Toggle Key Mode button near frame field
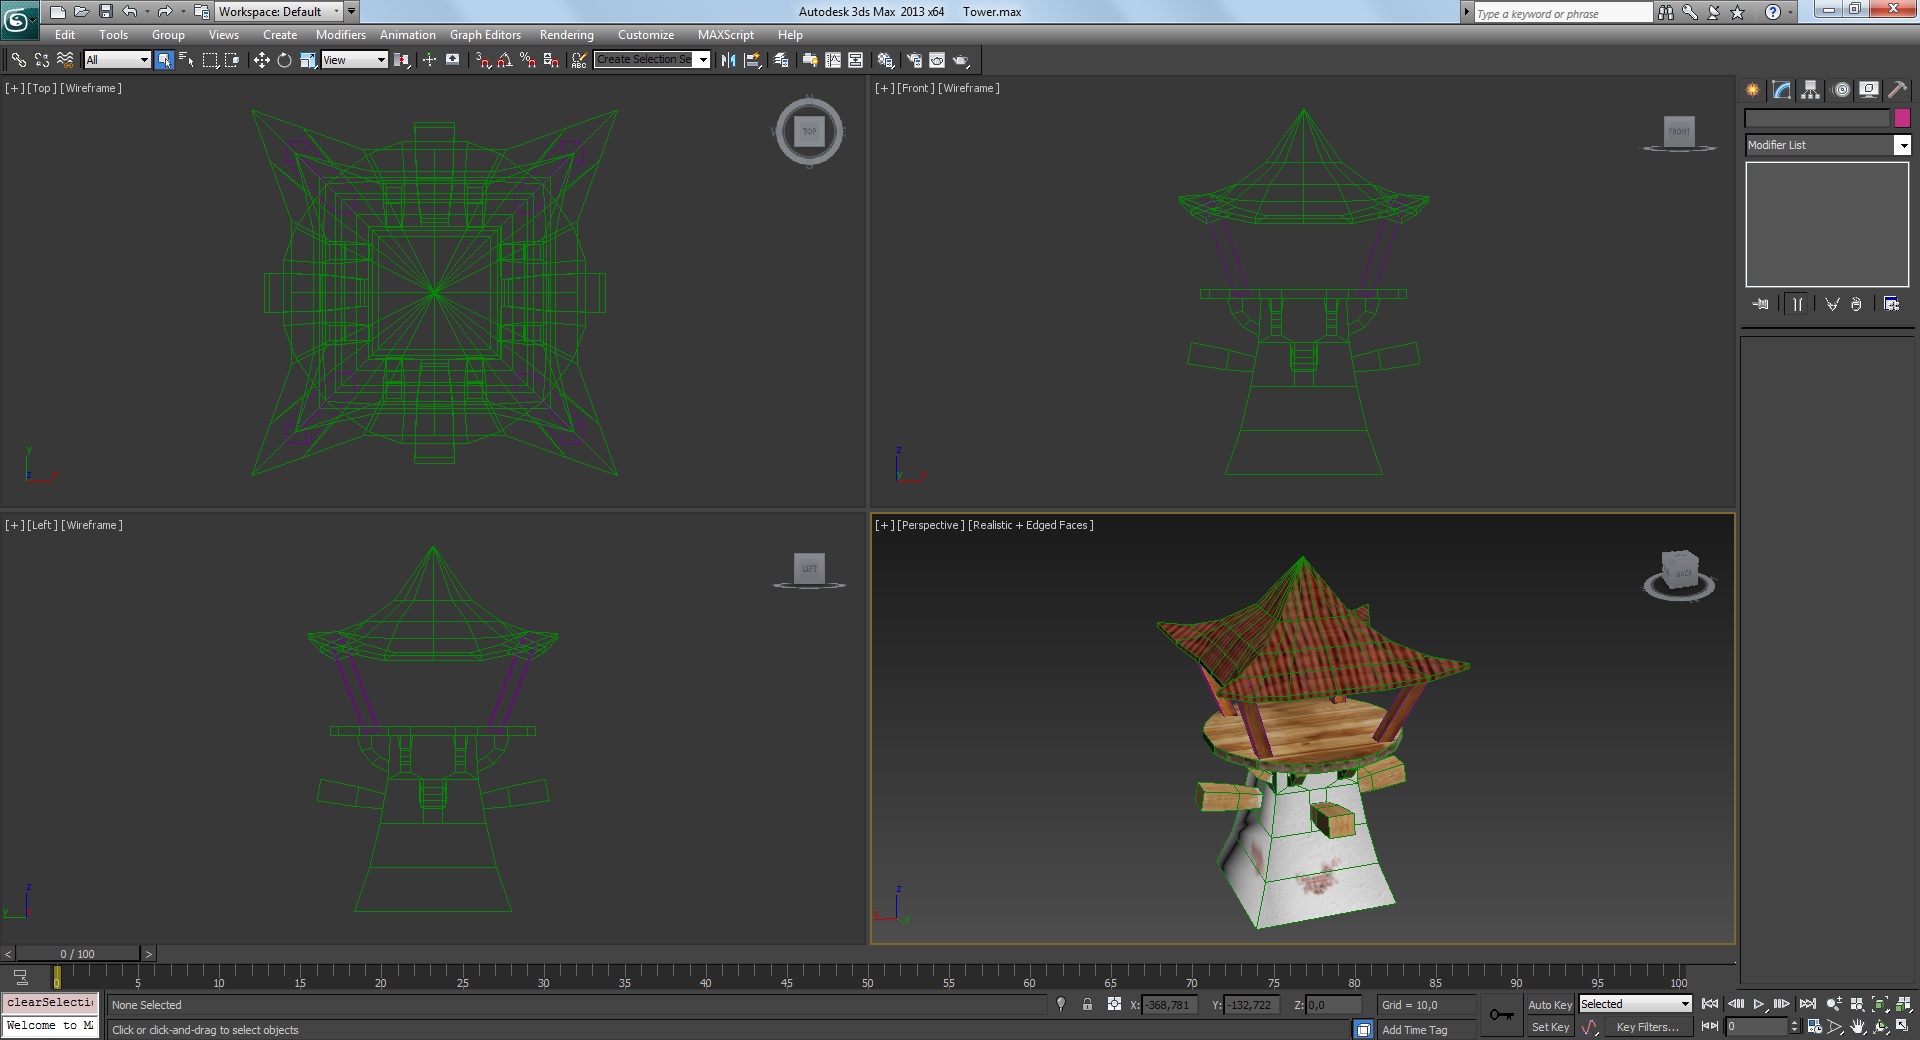The height and width of the screenshot is (1040, 1920). pyautogui.click(x=1710, y=1027)
